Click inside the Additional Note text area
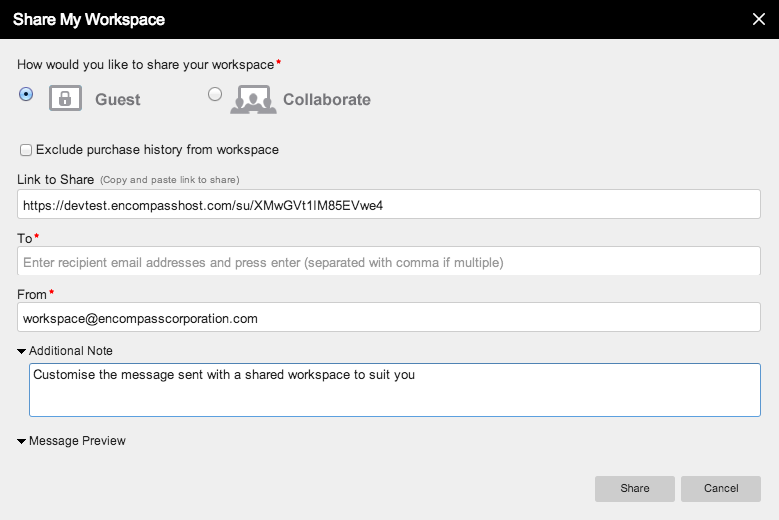 tap(395, 390)
